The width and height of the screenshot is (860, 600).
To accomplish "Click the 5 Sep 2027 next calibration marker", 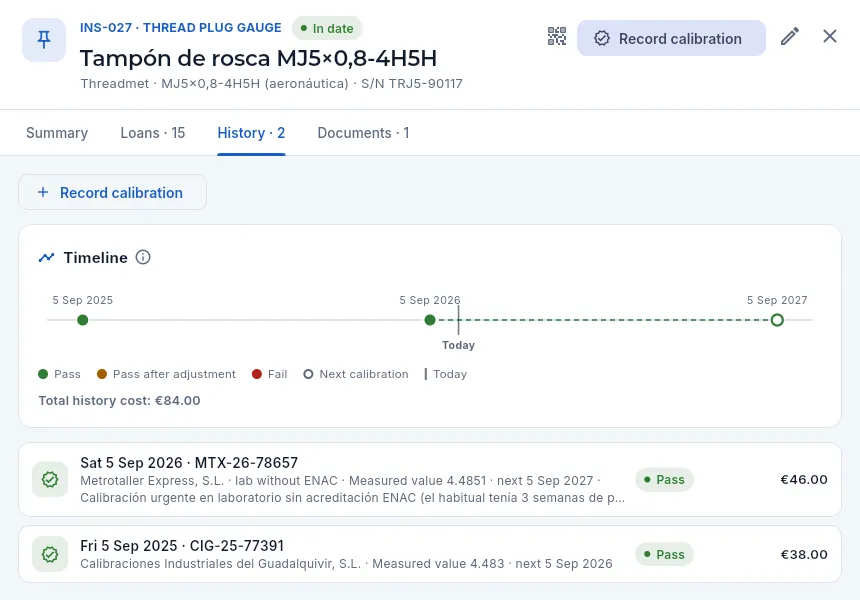I will point(777,320).
